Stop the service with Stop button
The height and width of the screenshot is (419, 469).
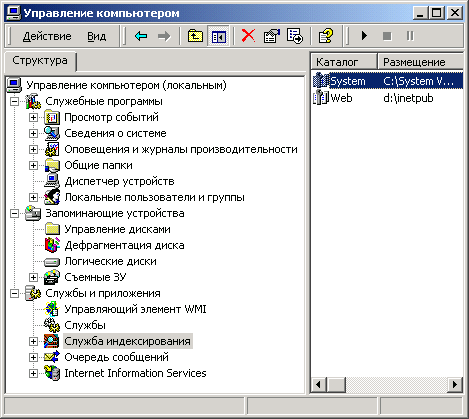(x=387, y=36)
